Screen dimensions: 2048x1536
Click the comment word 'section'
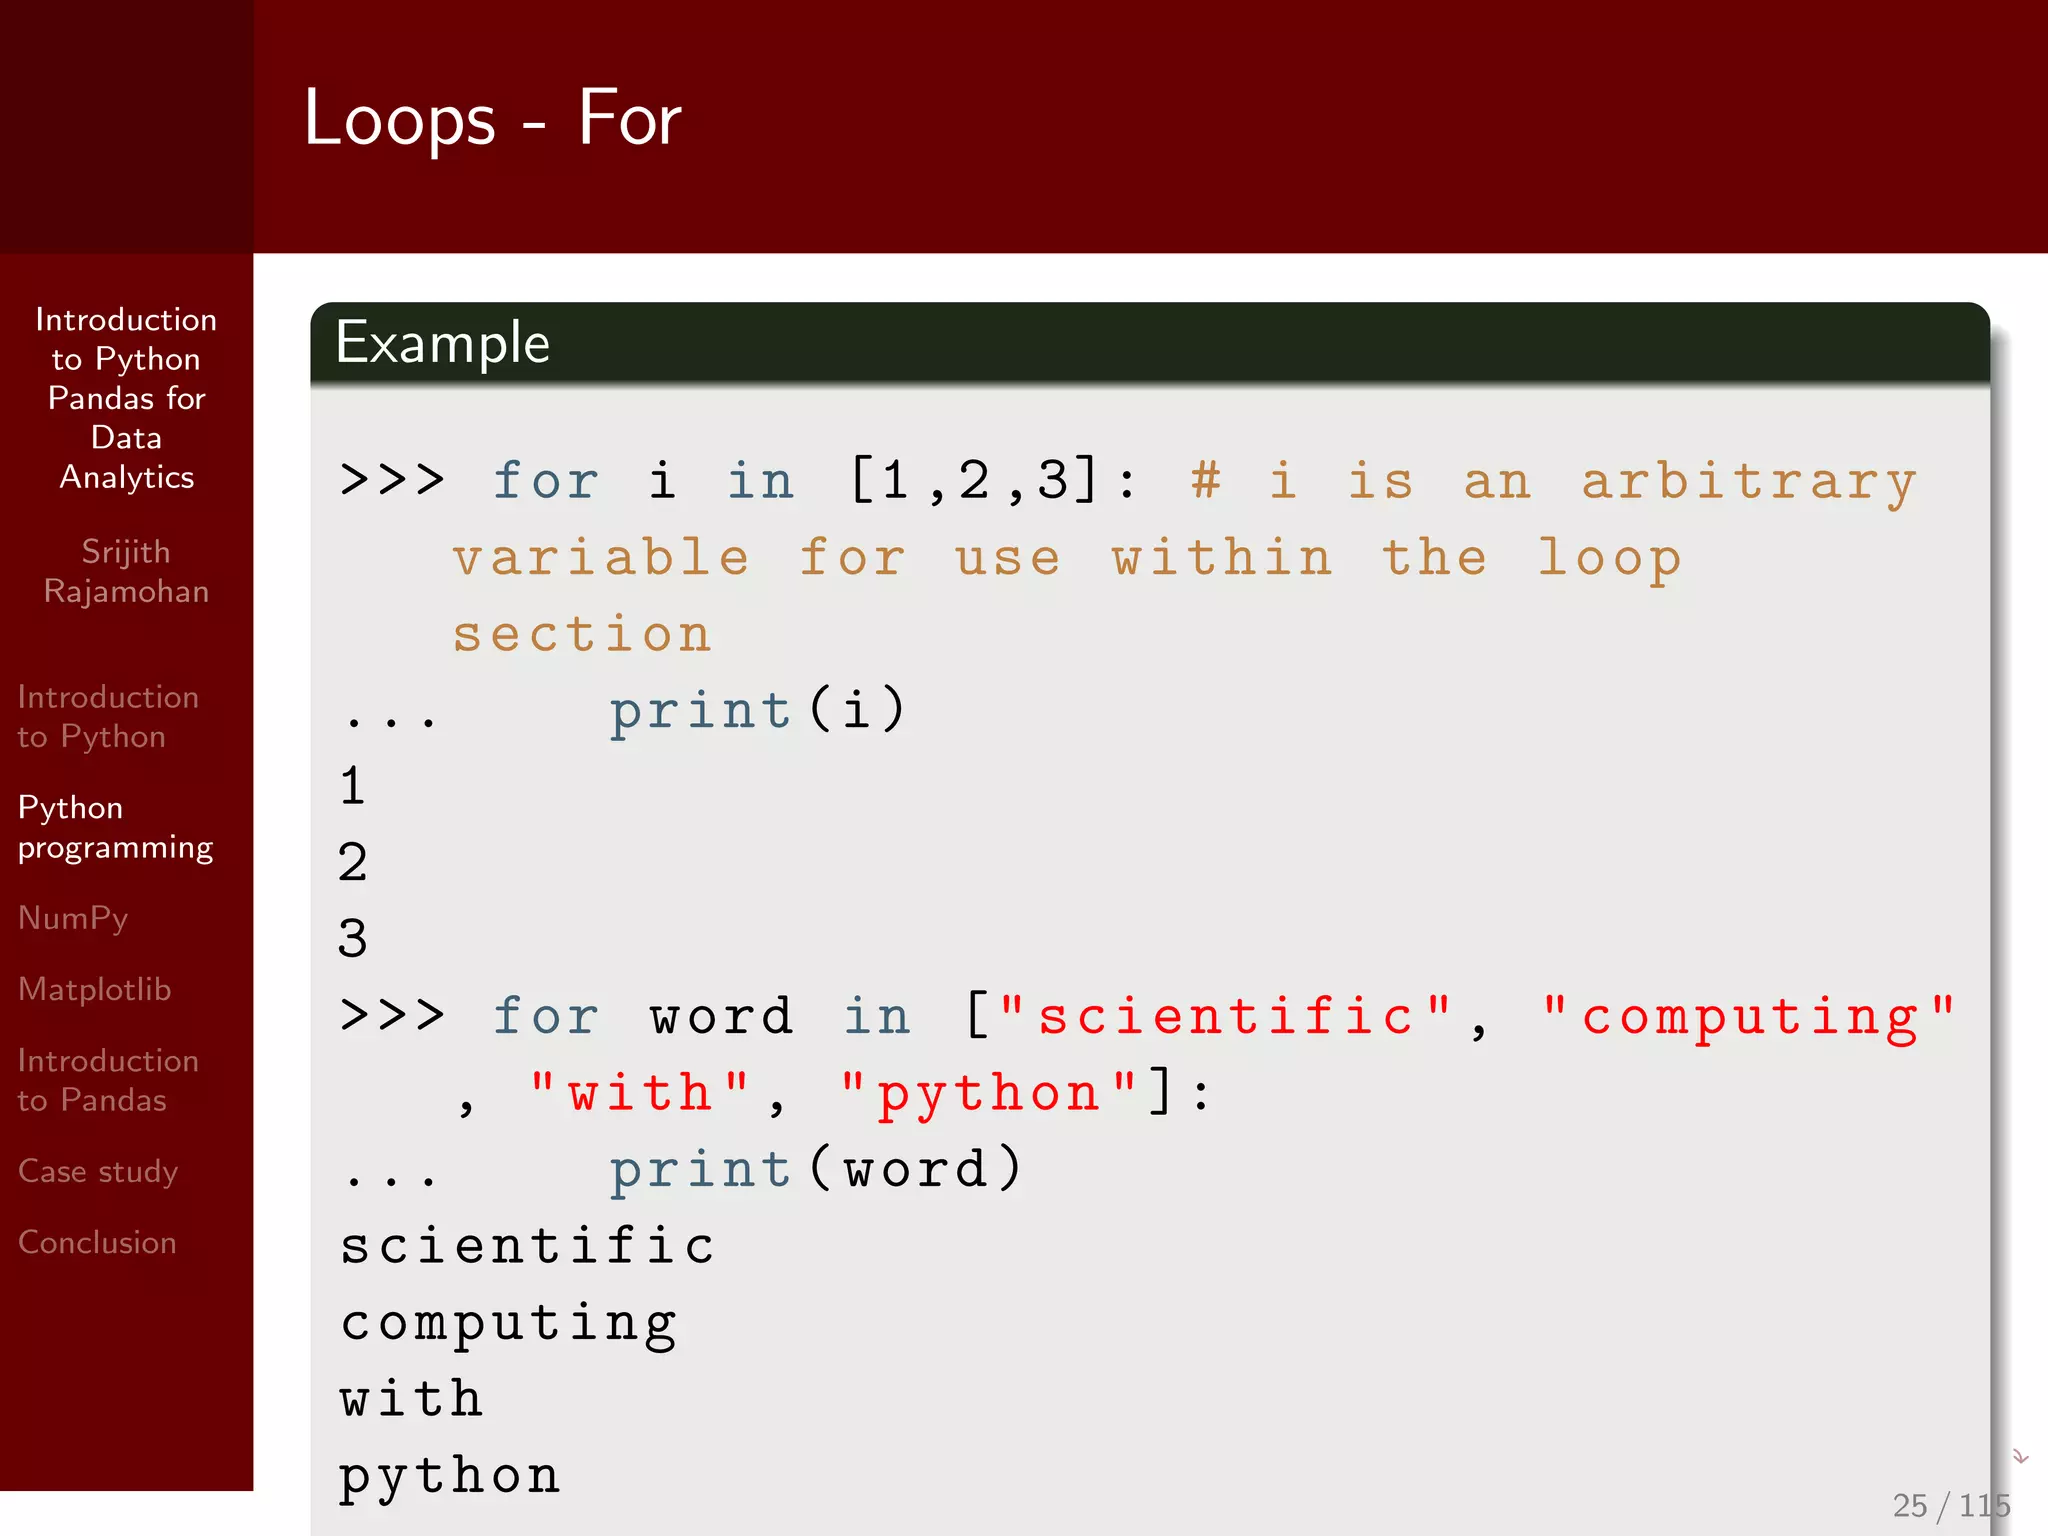click(582, 634)
